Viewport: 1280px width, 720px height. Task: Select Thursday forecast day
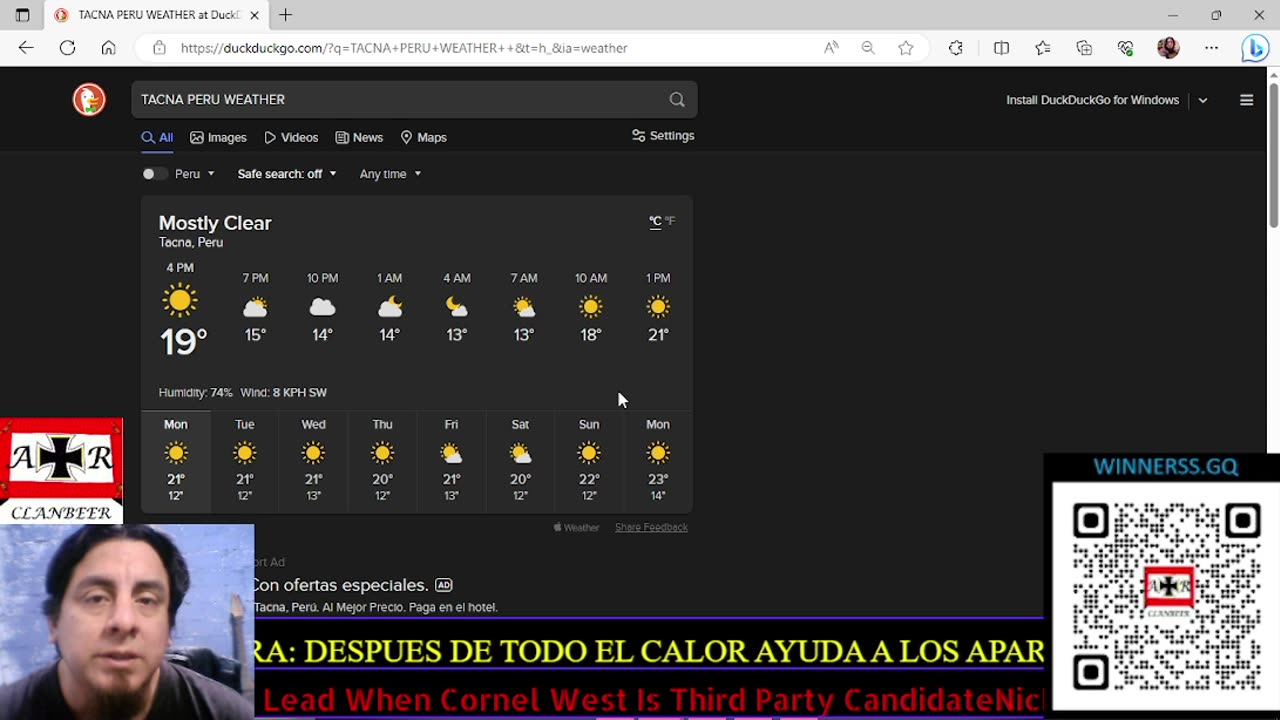(383, 460)
